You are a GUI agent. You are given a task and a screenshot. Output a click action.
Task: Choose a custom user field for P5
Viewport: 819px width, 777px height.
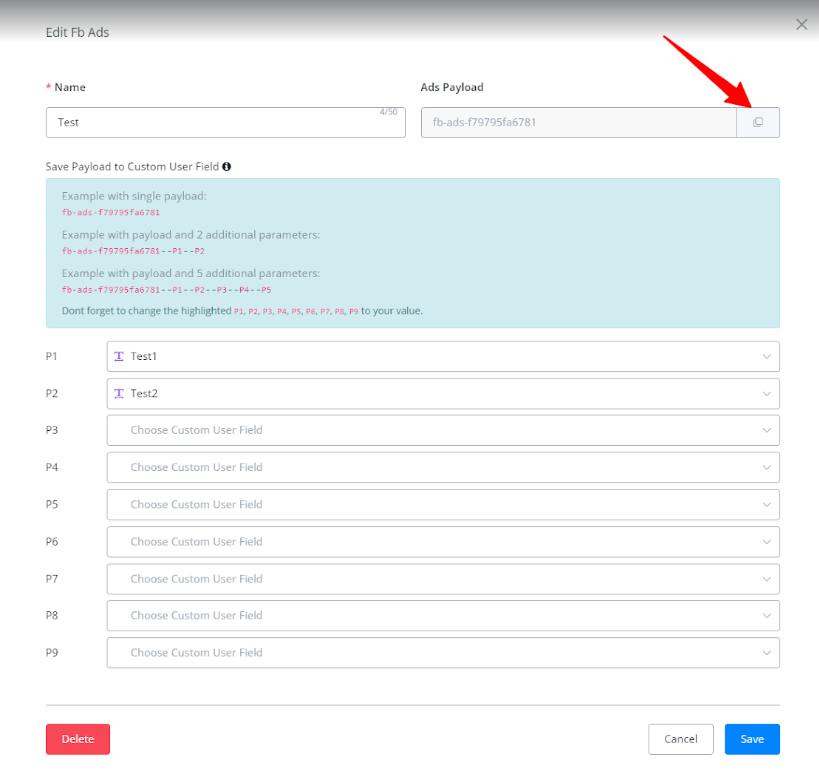coord(442,505)
